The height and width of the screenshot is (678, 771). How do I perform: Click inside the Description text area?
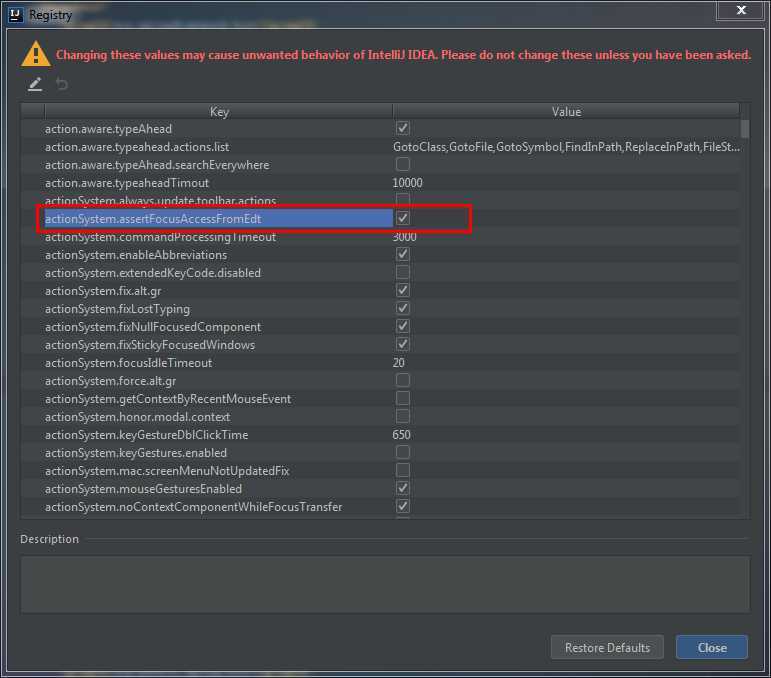(385, 585)
